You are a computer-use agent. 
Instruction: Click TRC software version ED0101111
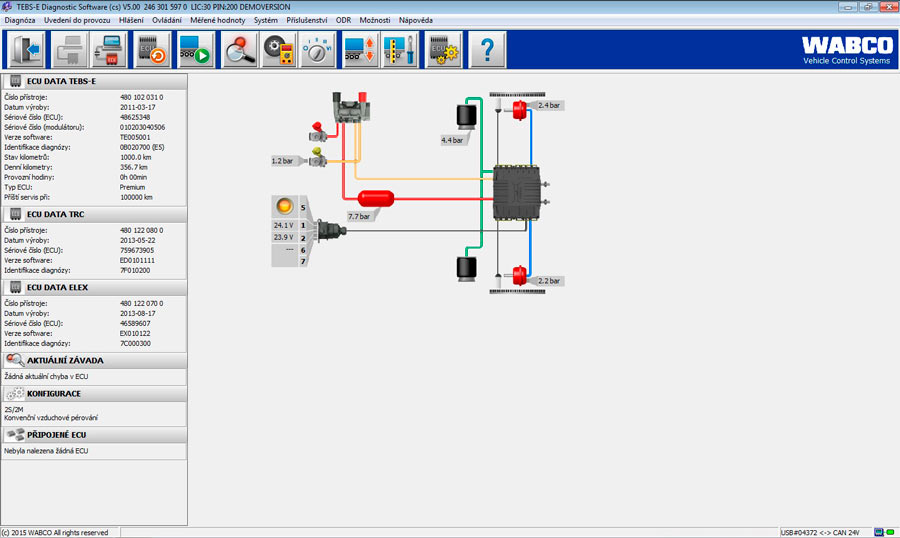137,260
